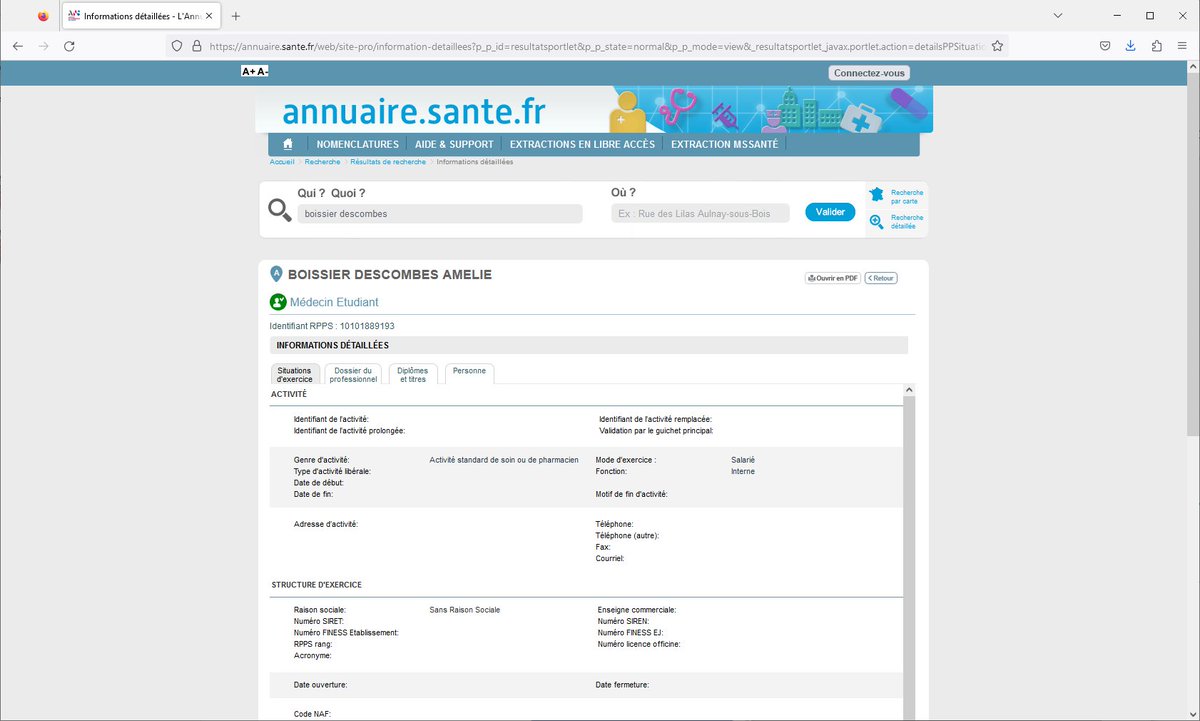Switch to the Personne tab
Image resolution: width=1200 pixels, height=721 pixels.
(x=469, y=373)
